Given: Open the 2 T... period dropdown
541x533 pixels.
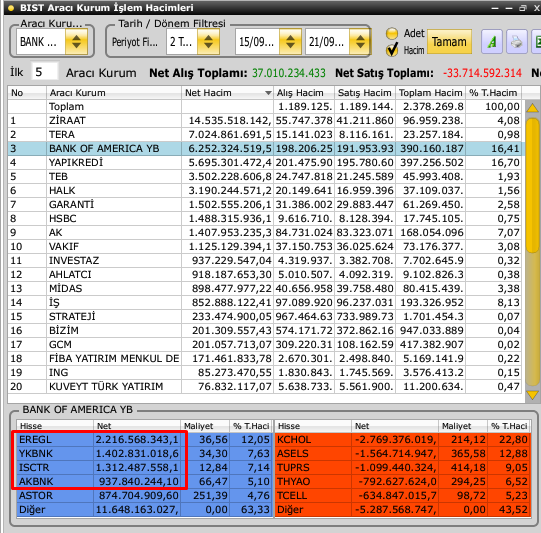Looking at the screenshot, I should 208,42.
